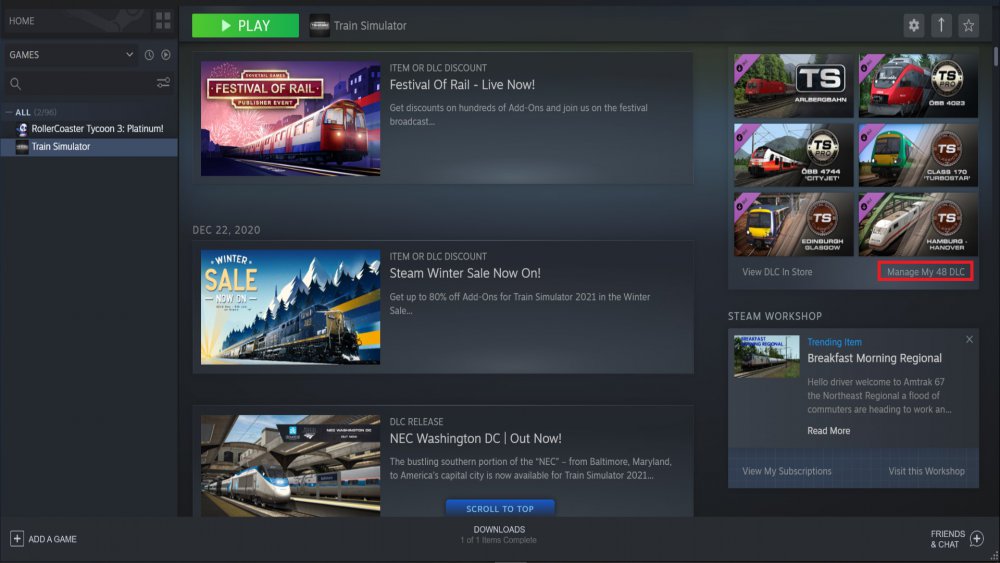The width and height of the screenshot is (1000, 563).
Task: Open Edinburgh Glasgow DLC thumbnail
Action: coord(793,224)
